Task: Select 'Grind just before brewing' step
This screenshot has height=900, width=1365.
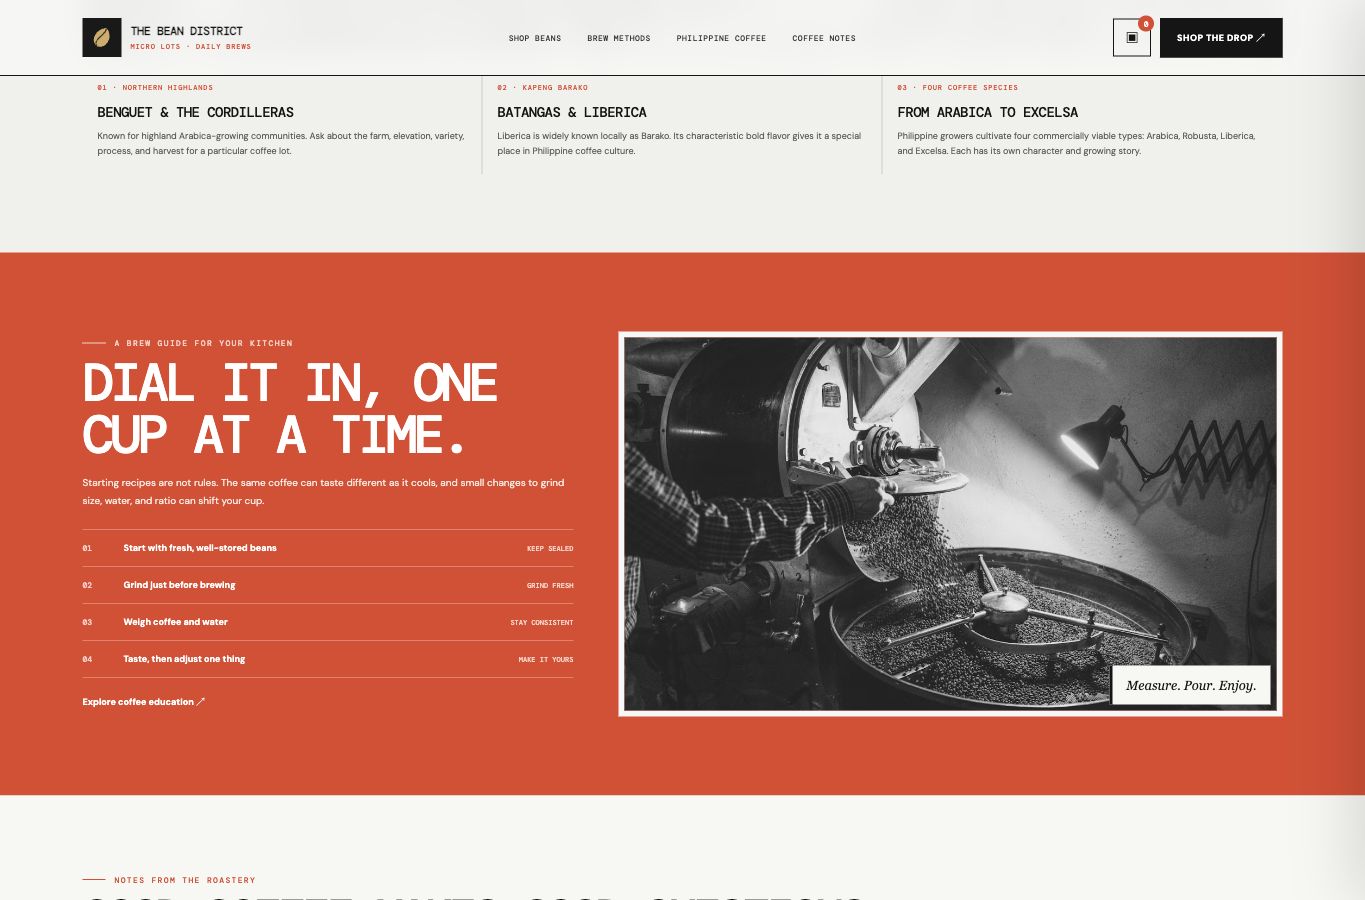Action: (328, 585)
